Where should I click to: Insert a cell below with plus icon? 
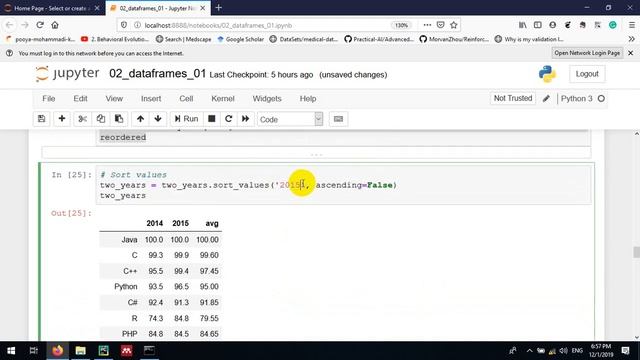[62, 119]
